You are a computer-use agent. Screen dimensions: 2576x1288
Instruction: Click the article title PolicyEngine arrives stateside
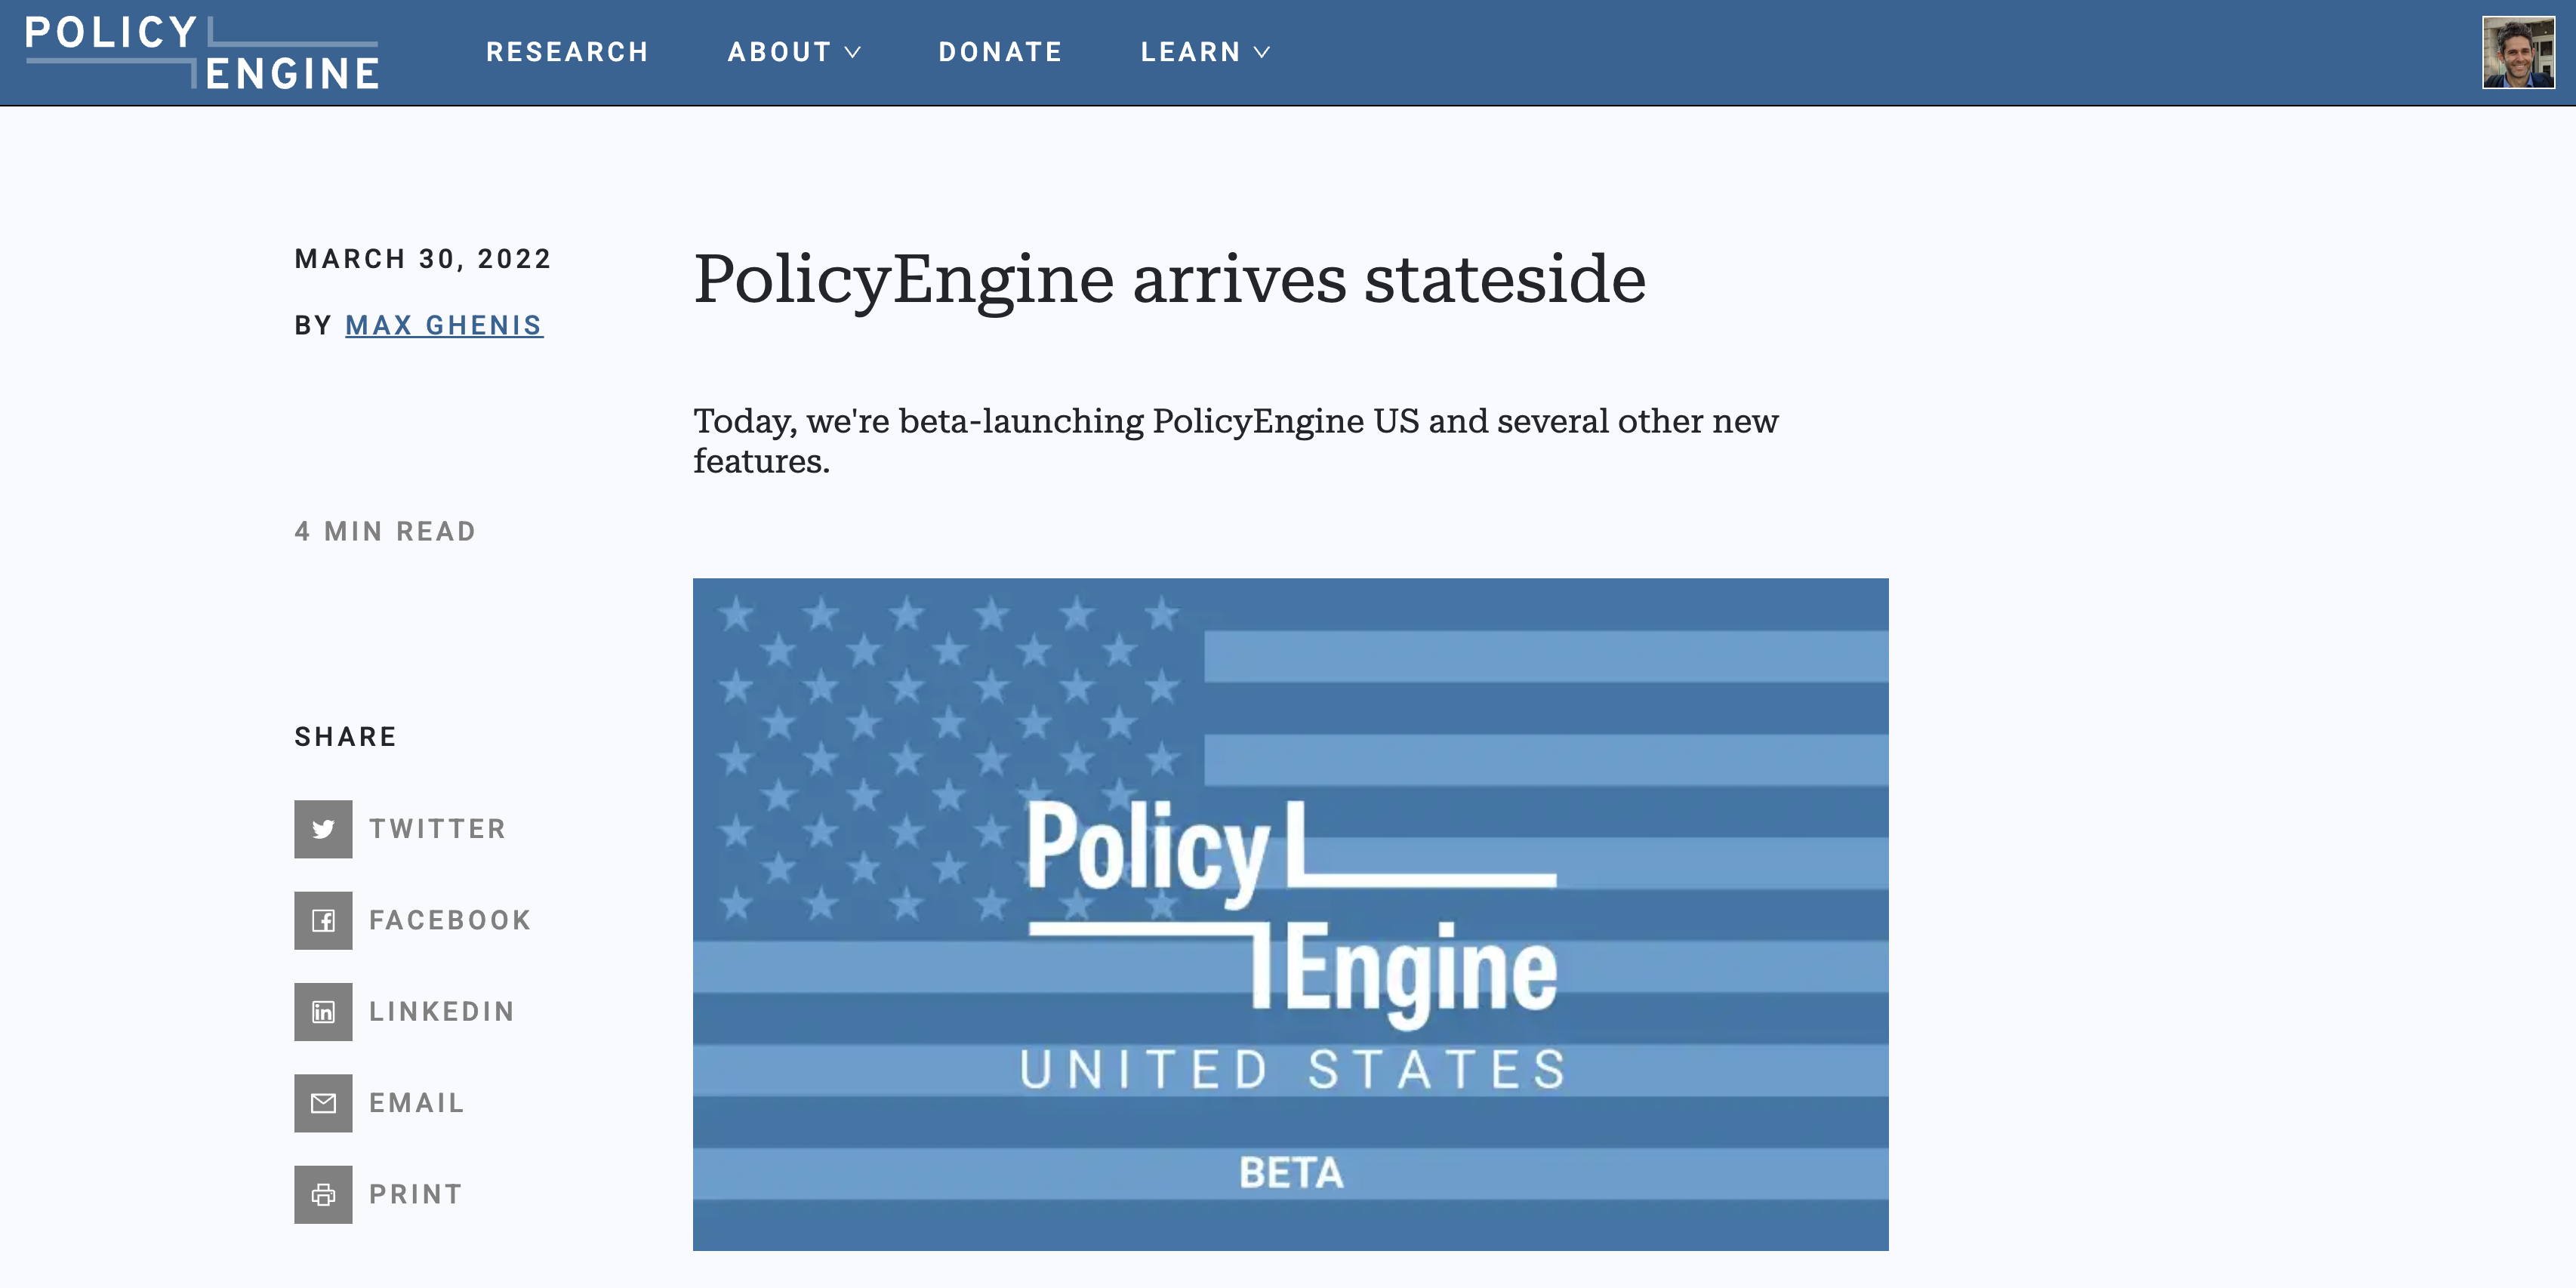click(x=1170, y=280)
